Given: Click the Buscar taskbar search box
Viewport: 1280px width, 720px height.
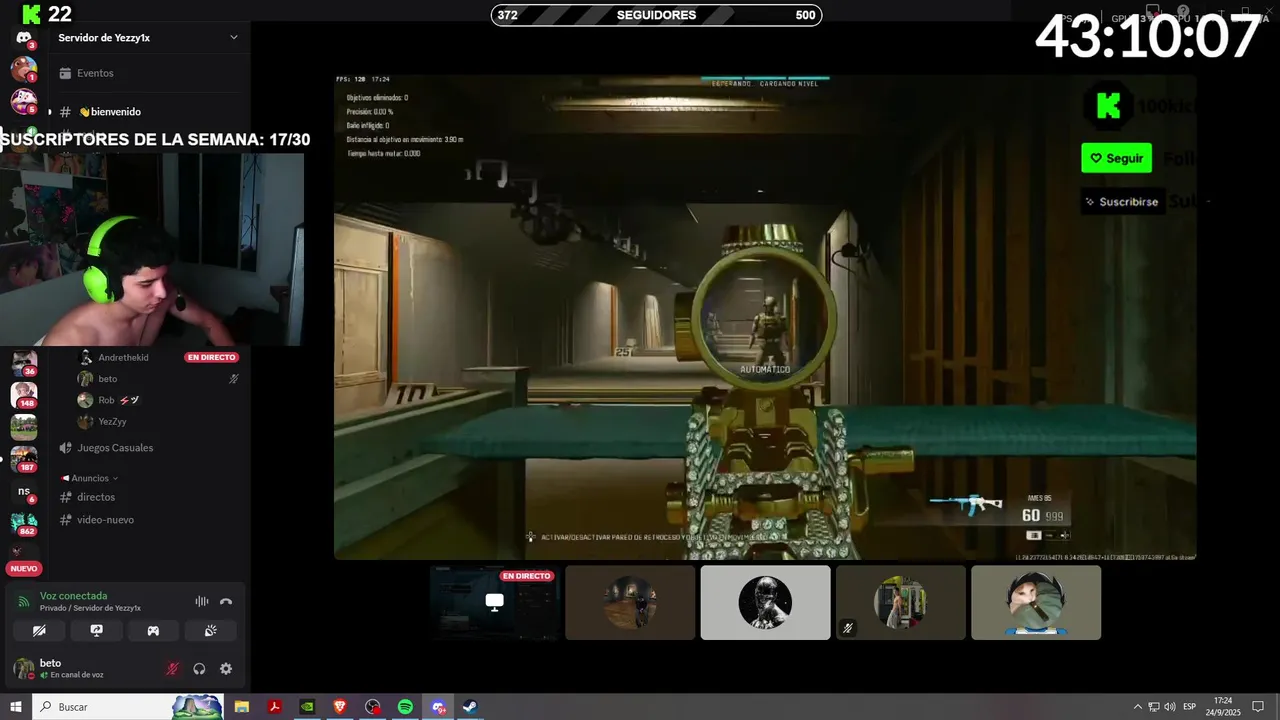Looking at the screenshot, I should 128,707.
